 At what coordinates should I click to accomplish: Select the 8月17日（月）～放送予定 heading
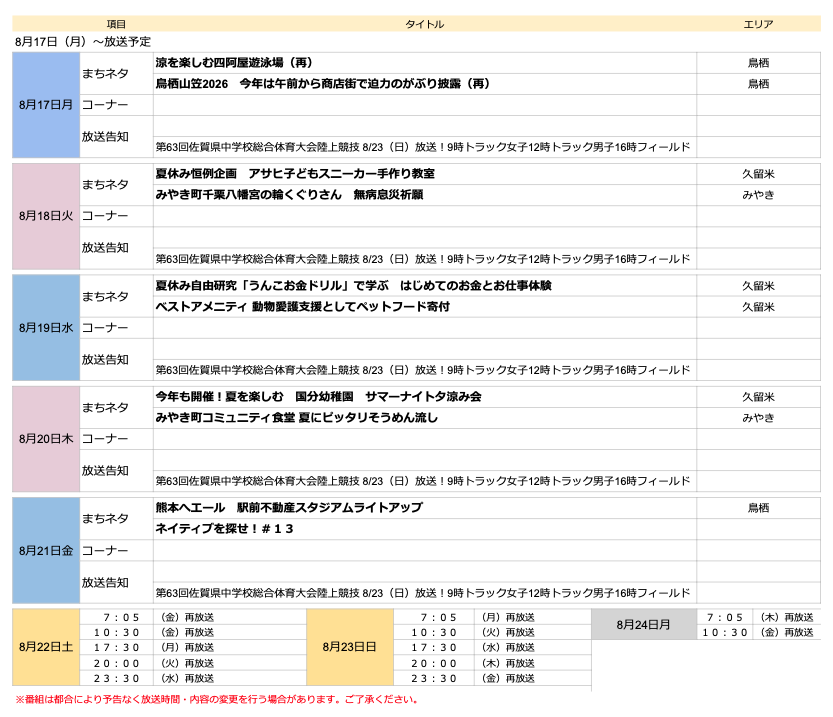click(83, 41)
